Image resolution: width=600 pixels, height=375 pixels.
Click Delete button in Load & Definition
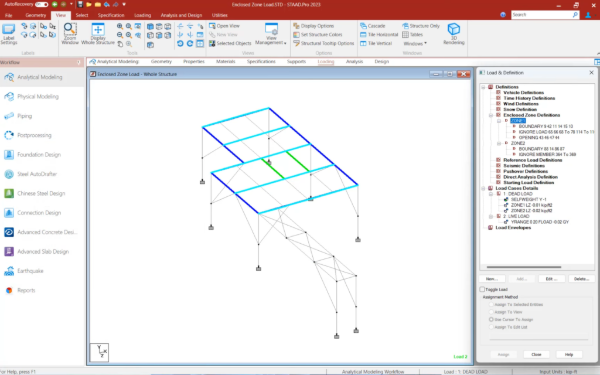coord(581,279)
